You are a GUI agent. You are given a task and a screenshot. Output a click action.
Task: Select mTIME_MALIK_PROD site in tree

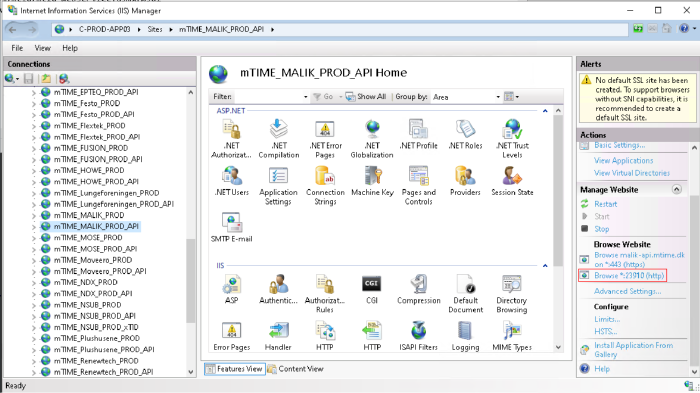click(89, 215)
